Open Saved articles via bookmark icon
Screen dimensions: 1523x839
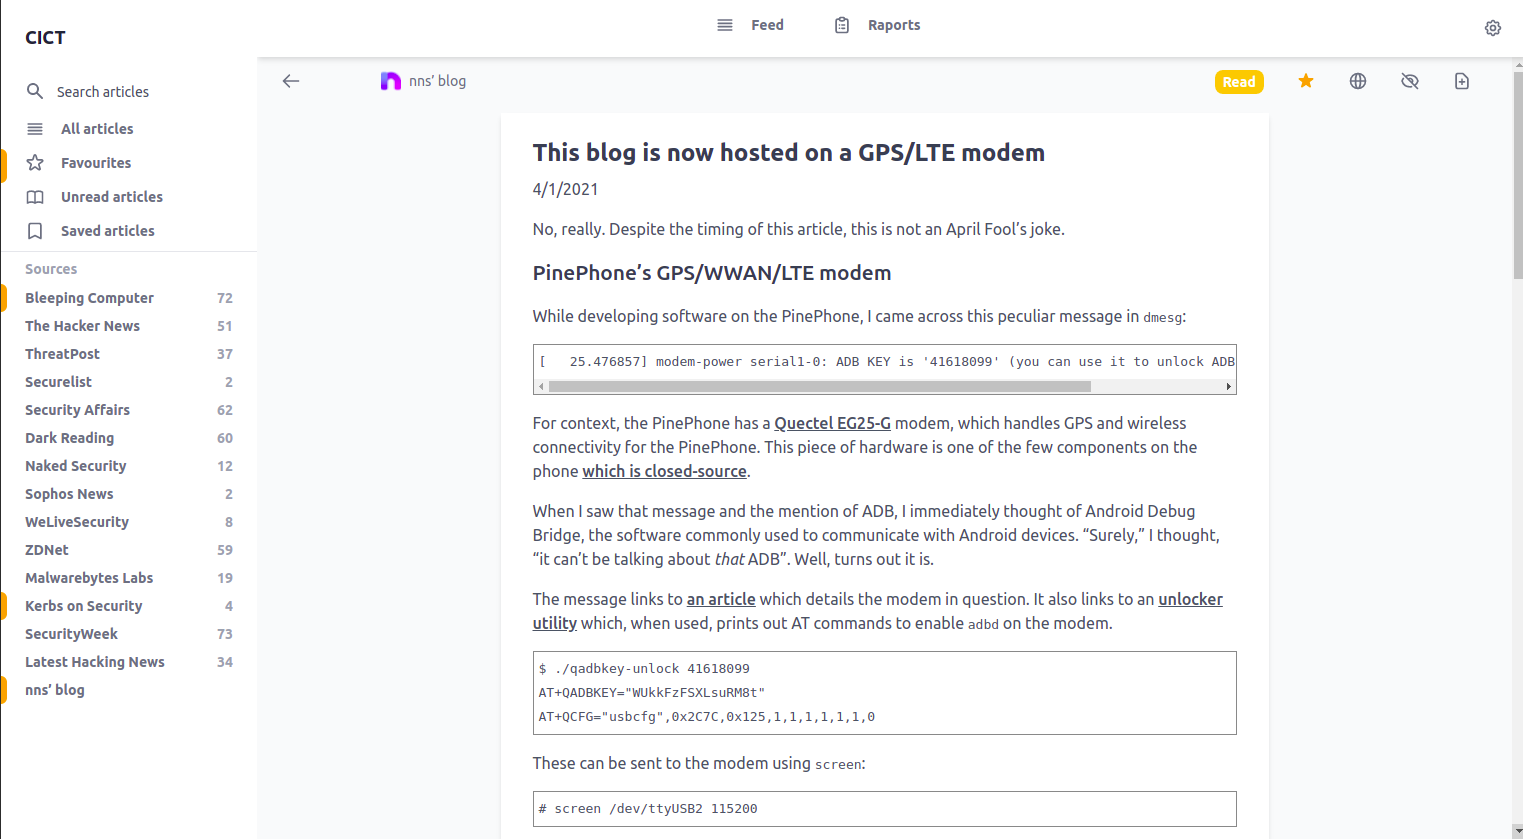tap(105, 230)
